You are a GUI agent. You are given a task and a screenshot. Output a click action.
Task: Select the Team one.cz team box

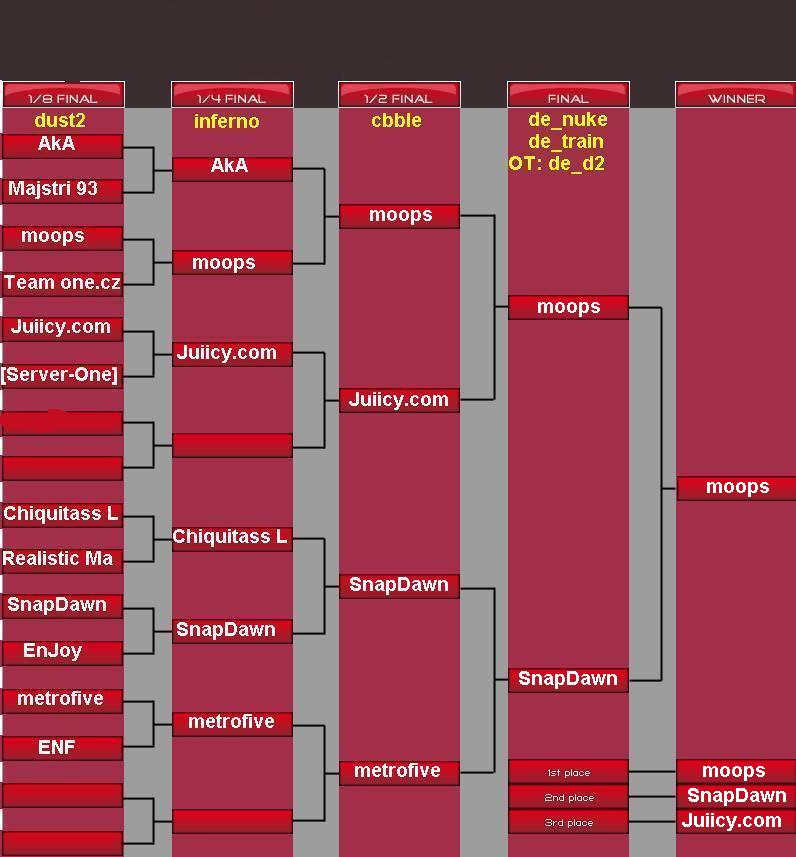[62, 285]
